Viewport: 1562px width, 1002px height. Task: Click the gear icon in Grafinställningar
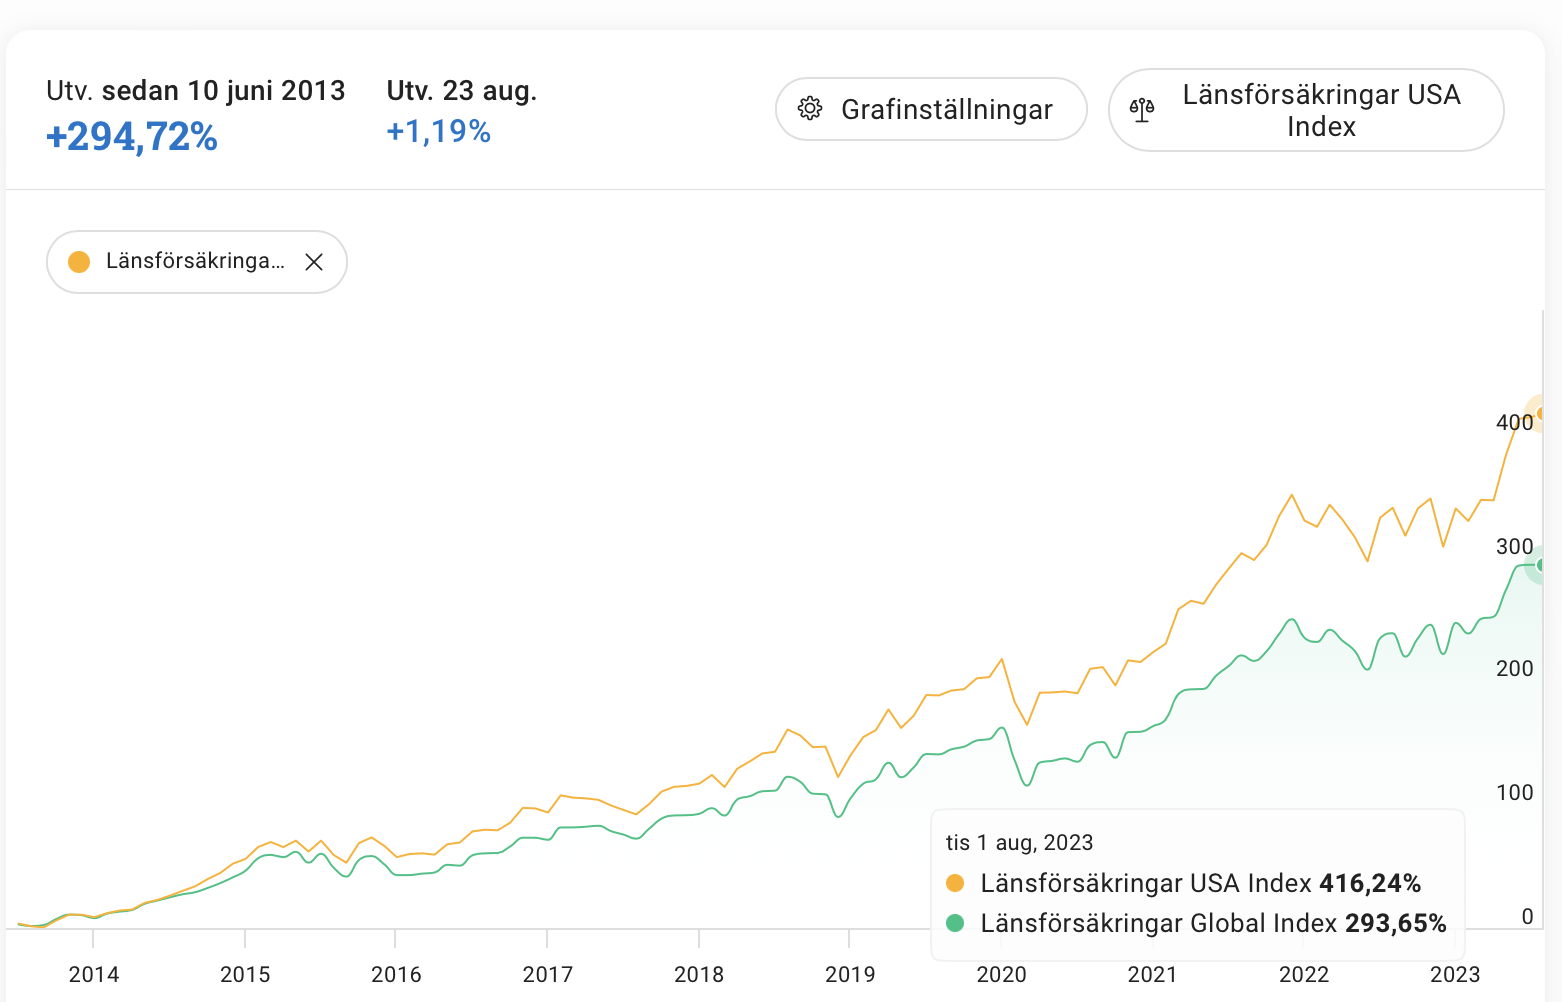(x=810, y=109)
